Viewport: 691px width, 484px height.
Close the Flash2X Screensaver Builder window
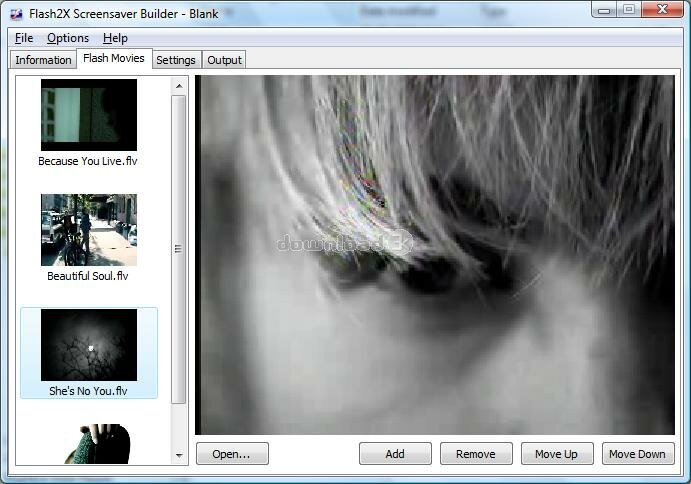coord(662,10)
